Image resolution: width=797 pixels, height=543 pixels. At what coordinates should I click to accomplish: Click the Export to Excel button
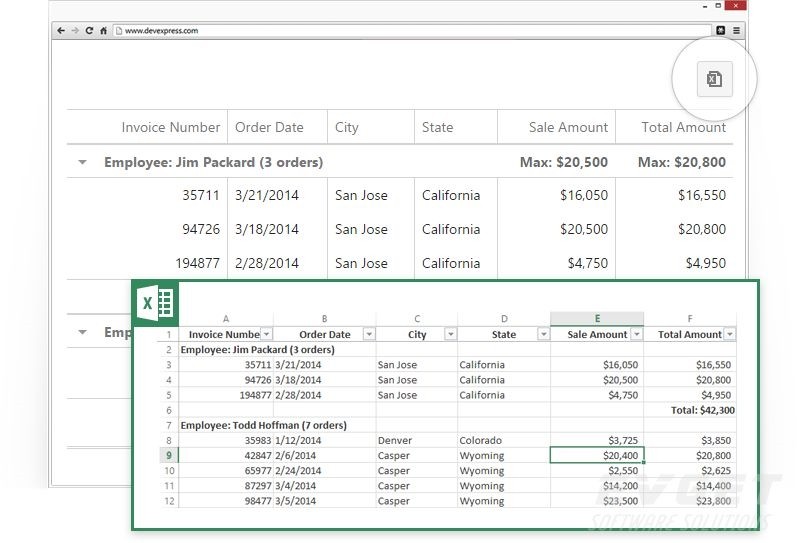pos(714,79)
